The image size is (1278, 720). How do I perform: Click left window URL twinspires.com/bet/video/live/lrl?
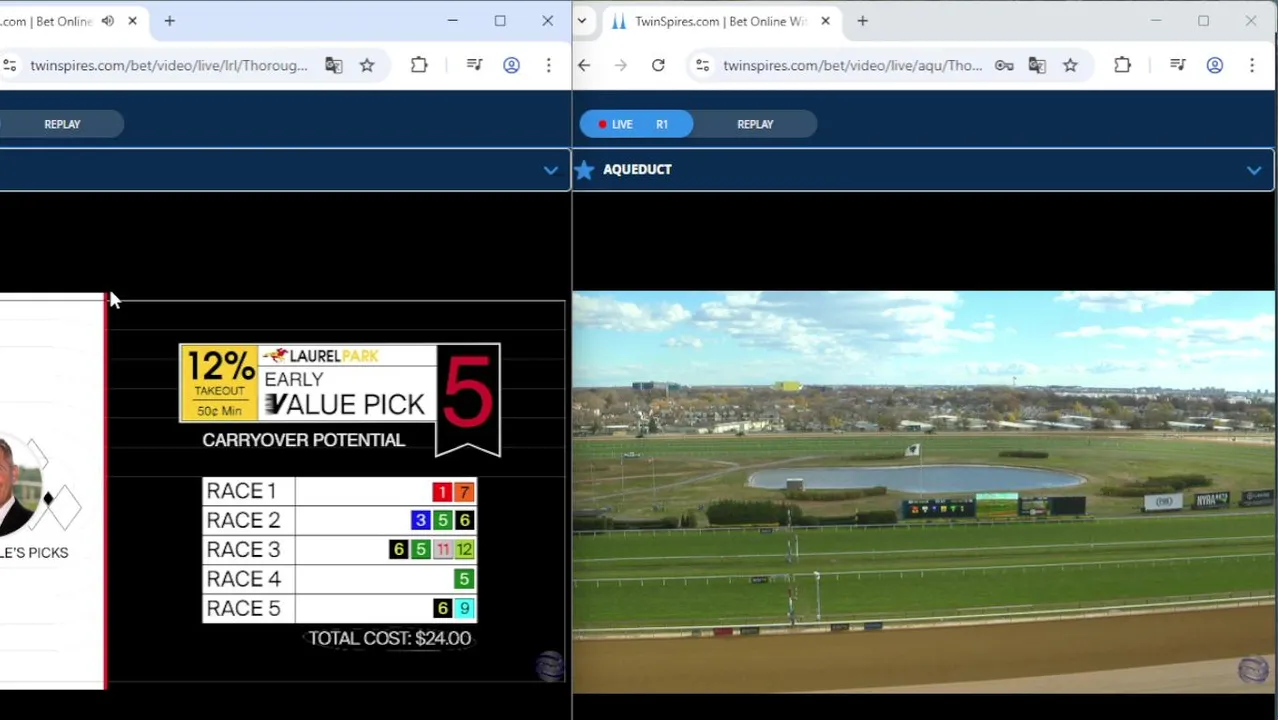click(169, 65)
